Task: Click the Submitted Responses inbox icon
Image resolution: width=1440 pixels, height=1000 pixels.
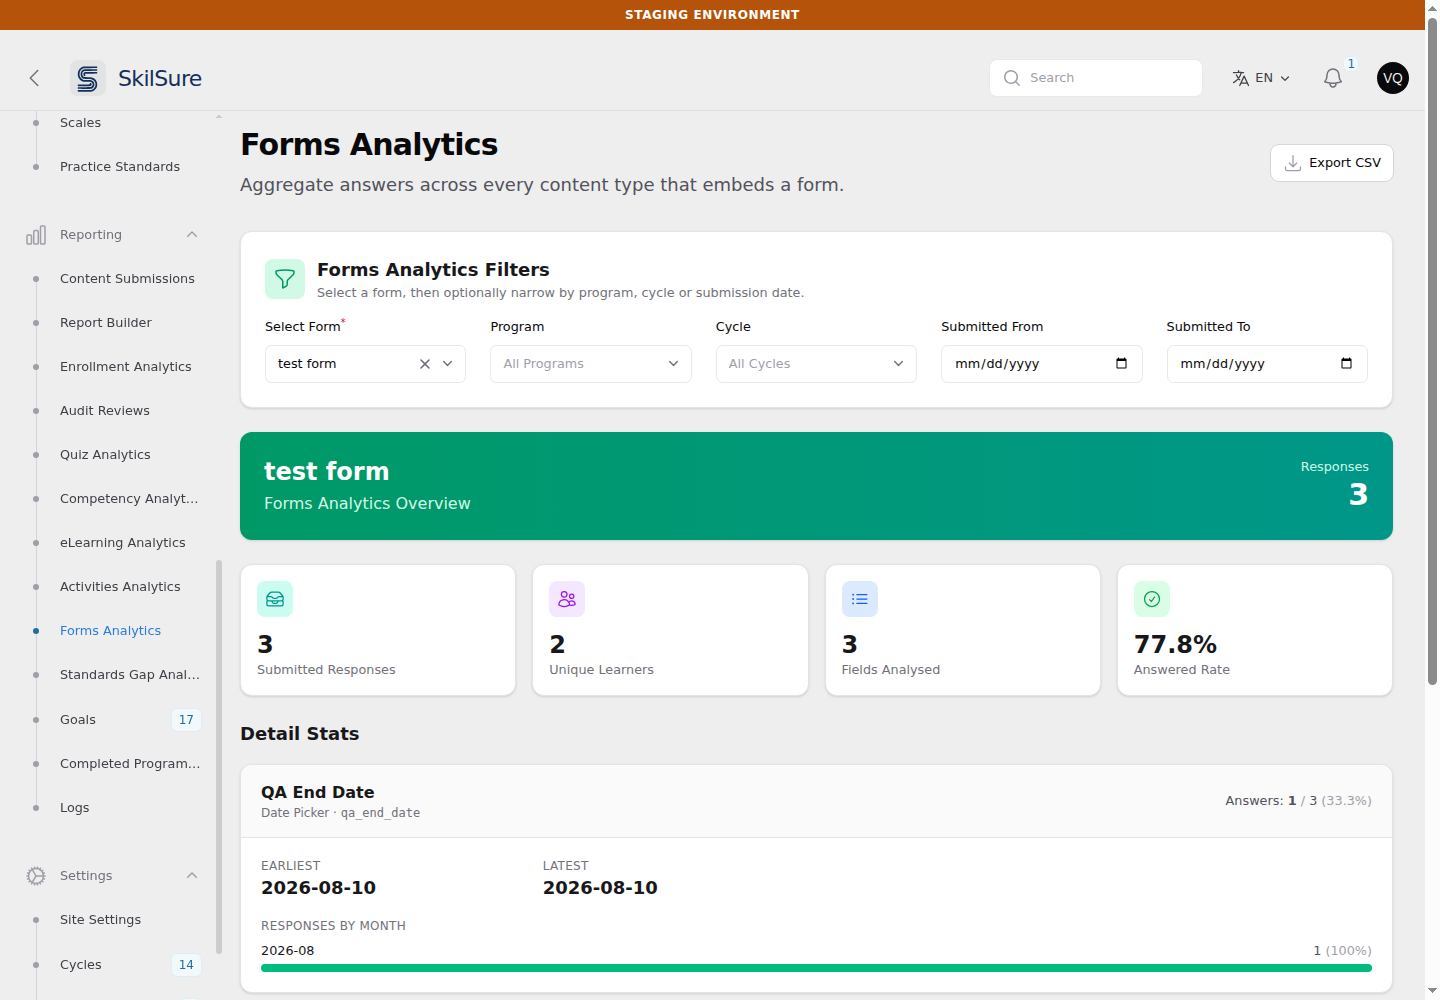Action: point(275,599)
